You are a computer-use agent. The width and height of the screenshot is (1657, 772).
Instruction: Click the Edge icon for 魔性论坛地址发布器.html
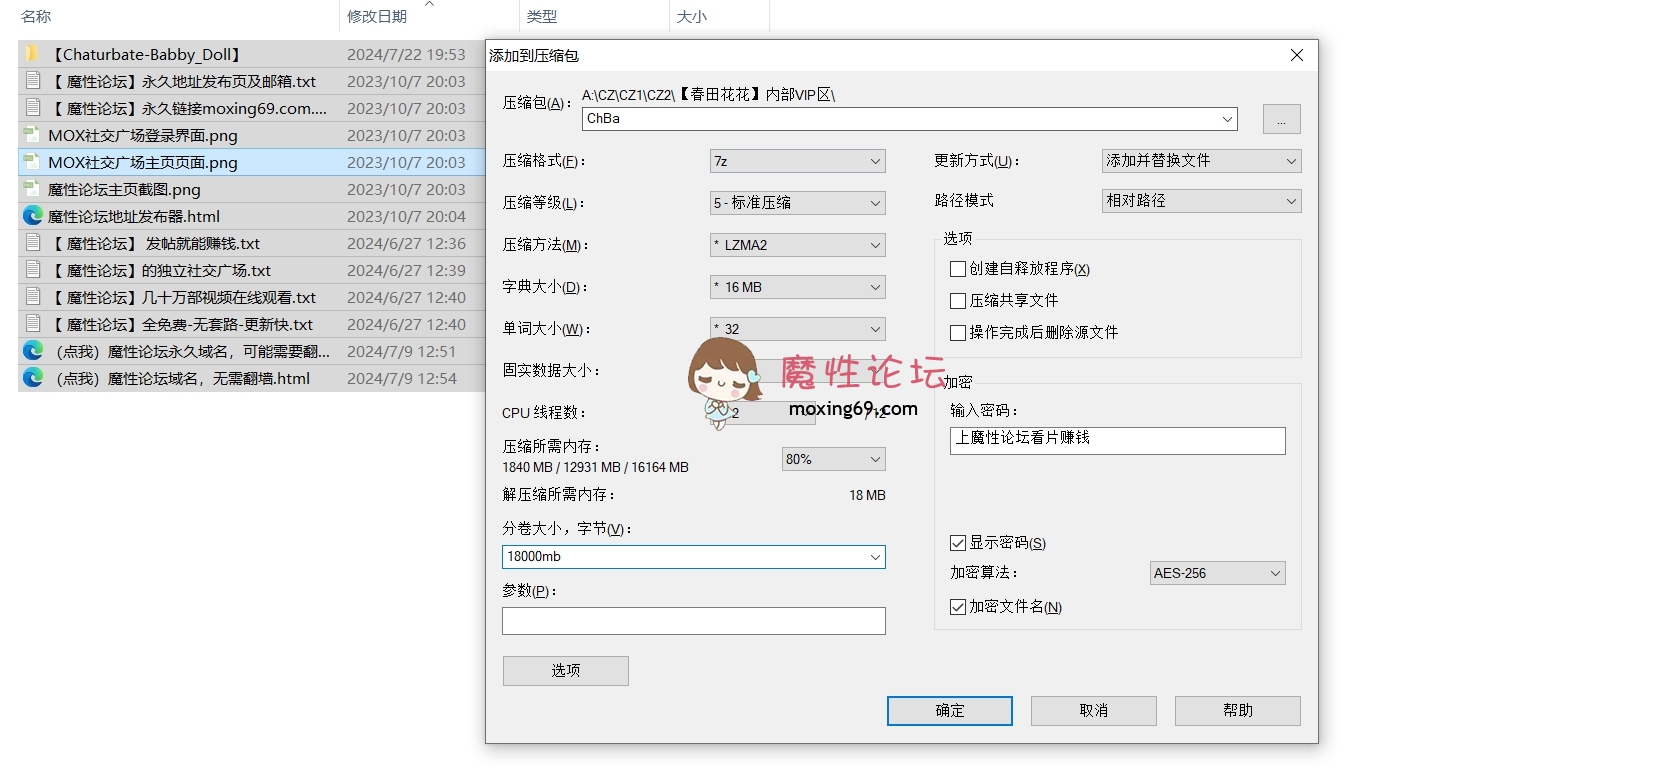tap(33, 215)
